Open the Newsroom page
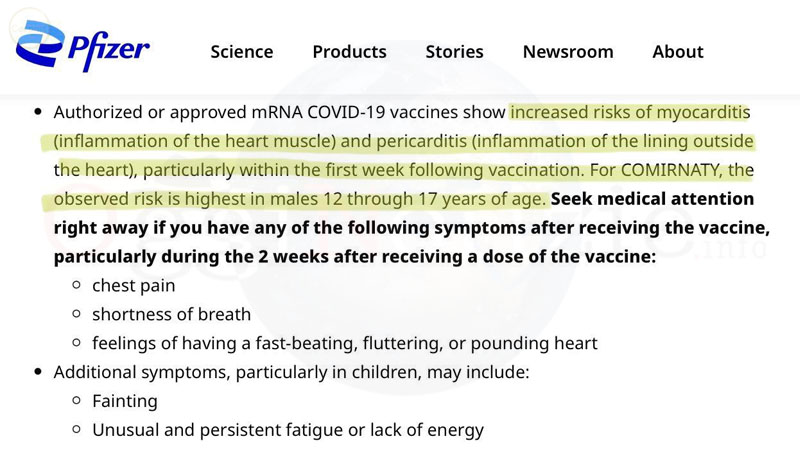Viewport: 800px width, 451px height. click(568, 52)
